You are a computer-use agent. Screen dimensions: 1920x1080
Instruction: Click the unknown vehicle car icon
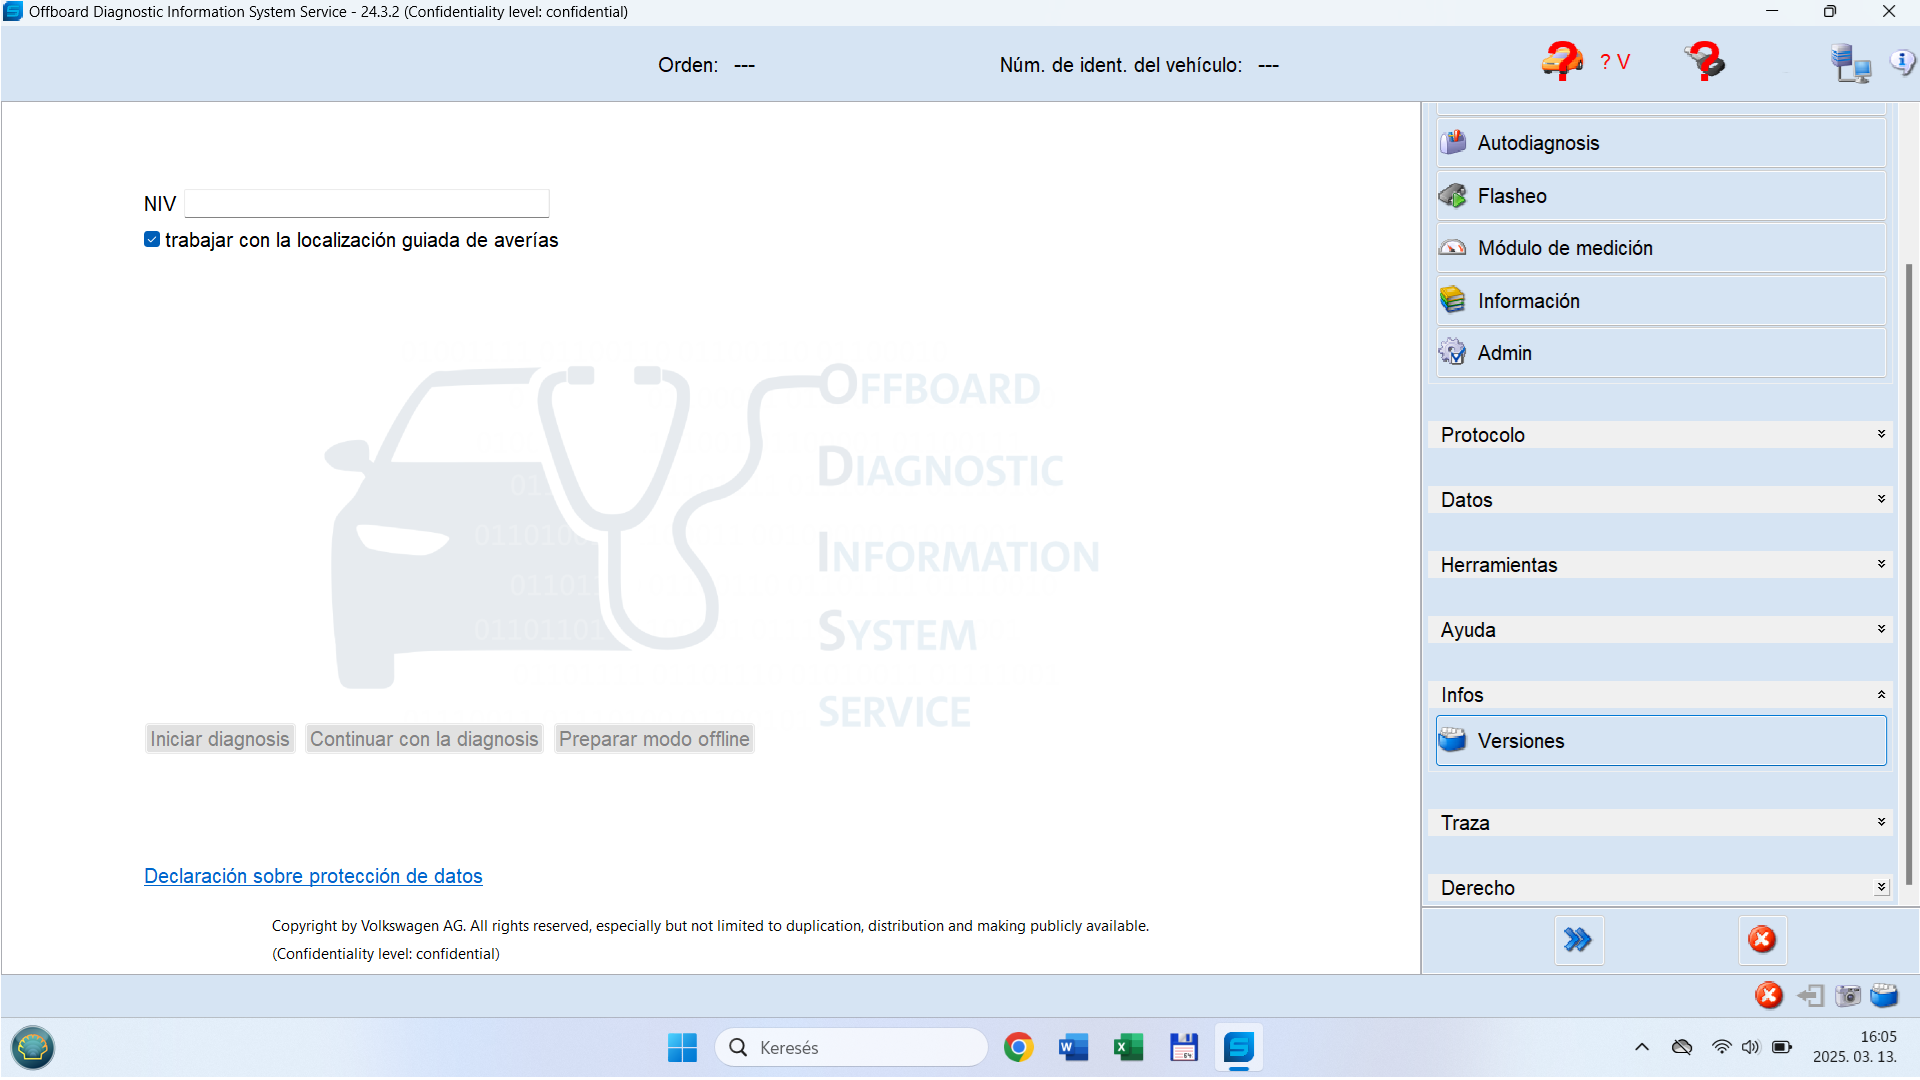pos(1562,62)
